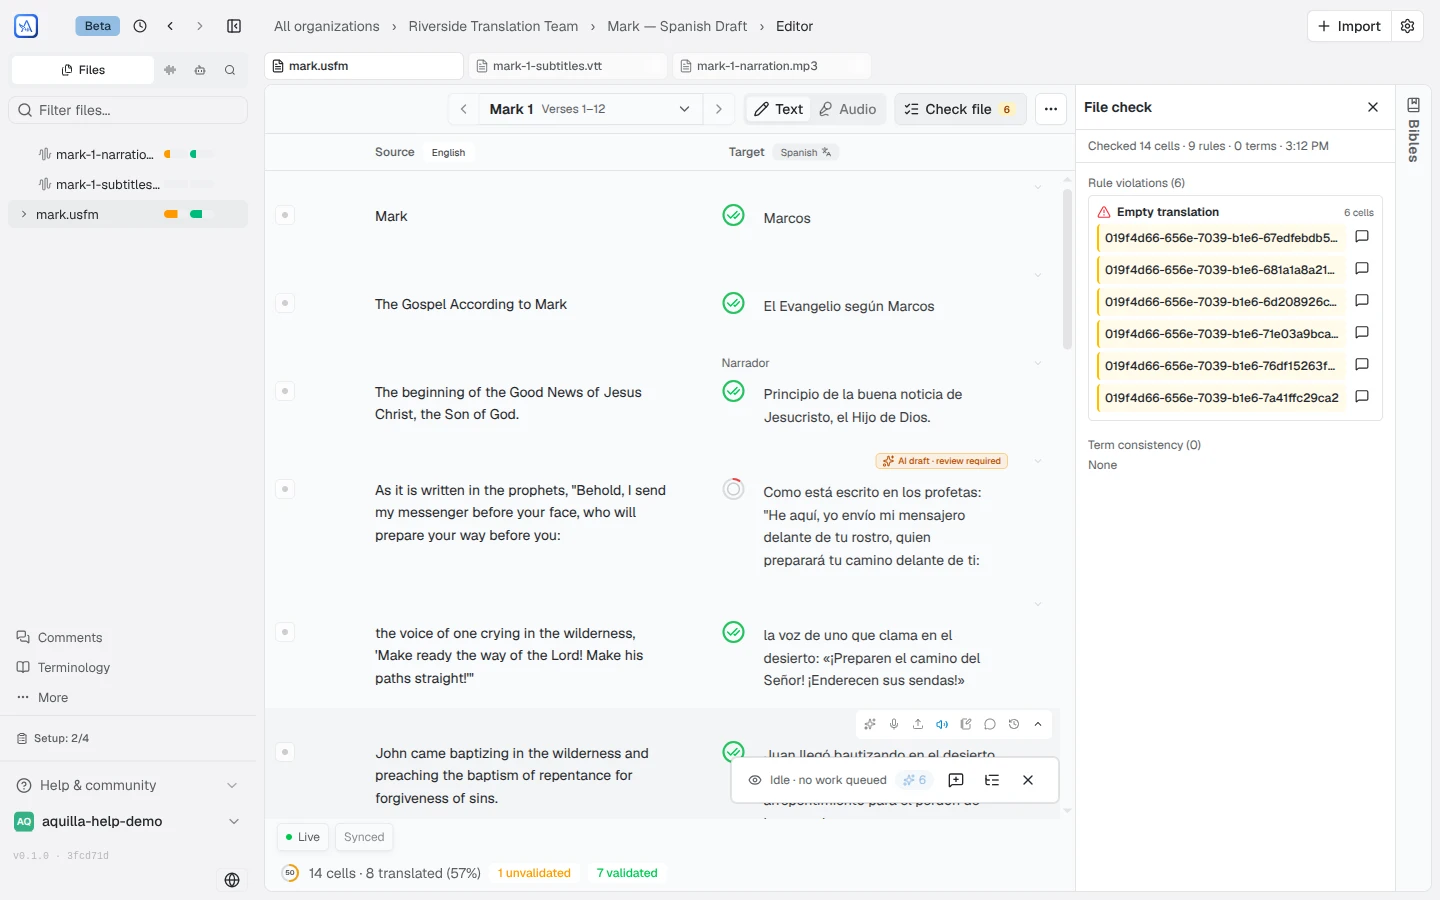The image size is (1440, 900).
Task: Click the list tree icon in idle bar
Action: (992, 780)
